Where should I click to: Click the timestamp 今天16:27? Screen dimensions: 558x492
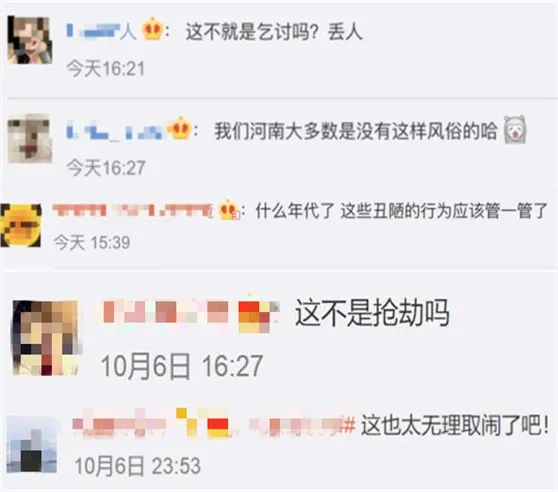106,168
